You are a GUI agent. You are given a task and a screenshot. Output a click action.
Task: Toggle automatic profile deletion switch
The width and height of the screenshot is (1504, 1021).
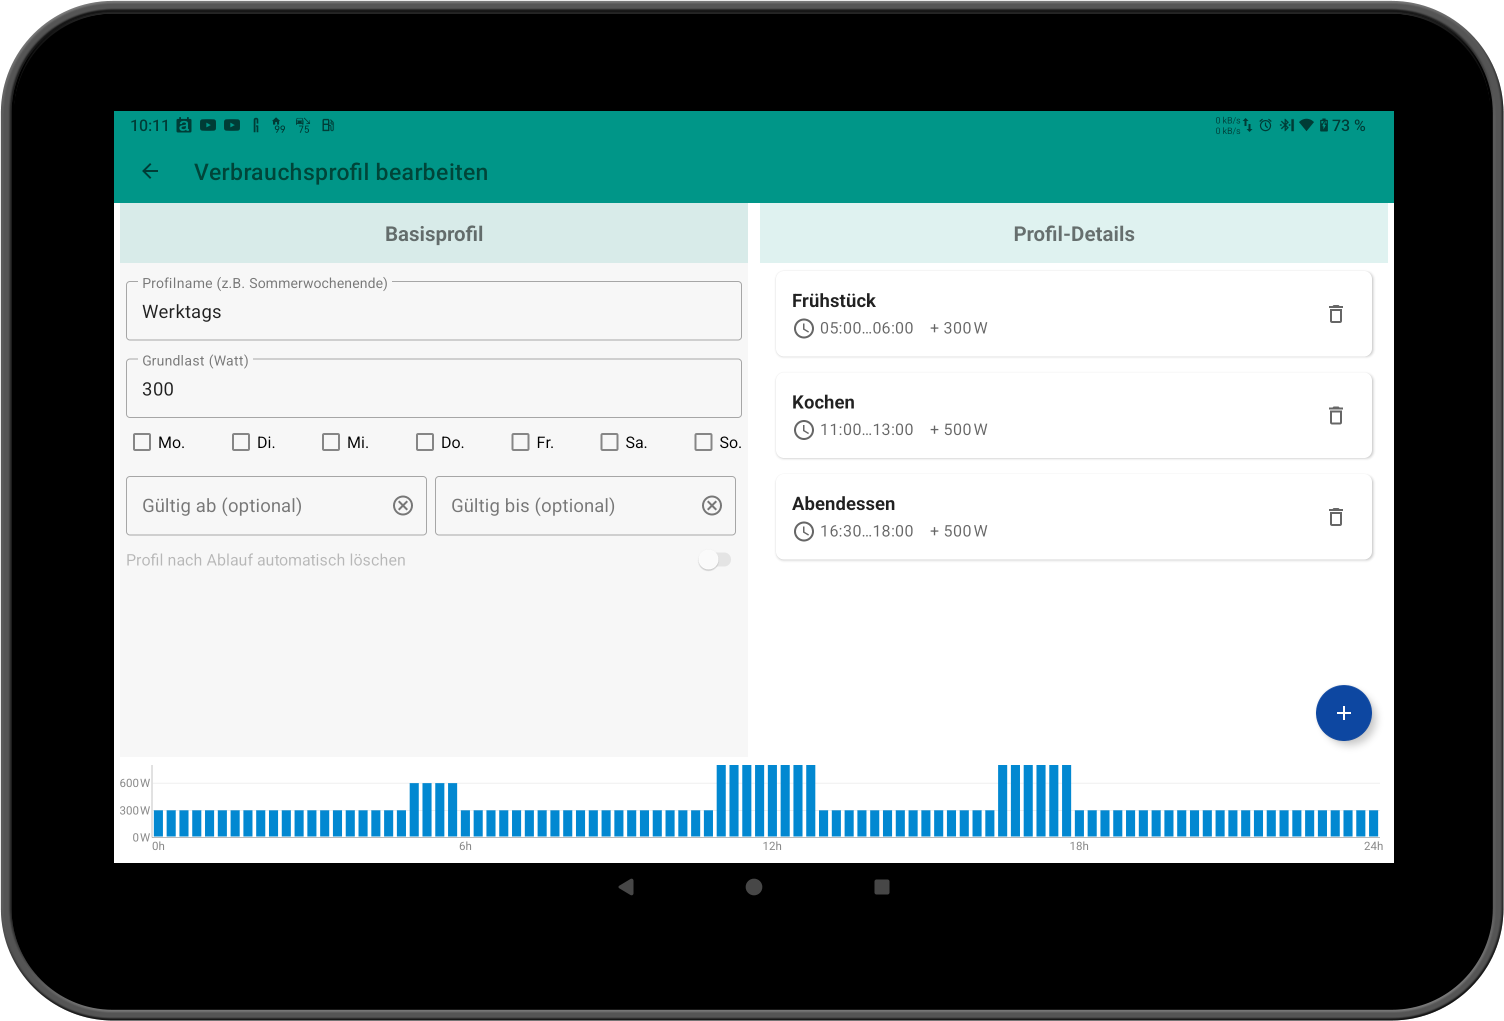[714, 560]
